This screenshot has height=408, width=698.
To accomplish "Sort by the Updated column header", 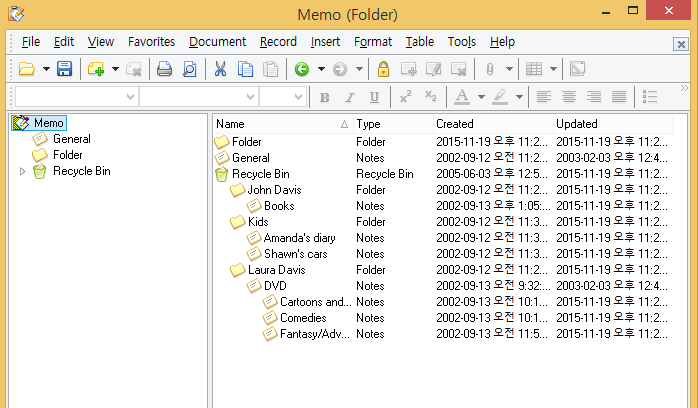I will 613,124.
